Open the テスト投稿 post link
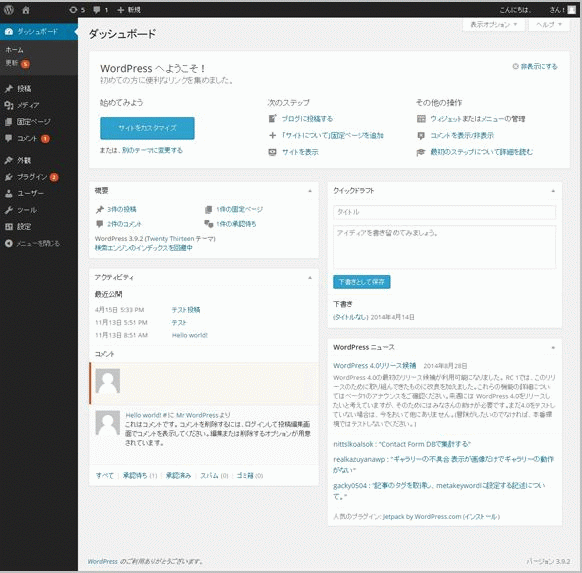The height and width of the screenshot is (573, 582). click(186, 310)
